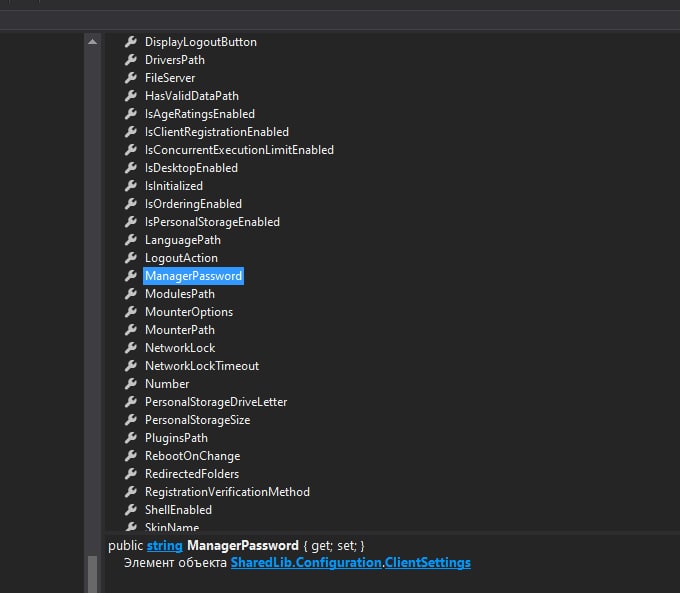
Task: Select the RebootOnChange property
Action: (x=193, y=456)
